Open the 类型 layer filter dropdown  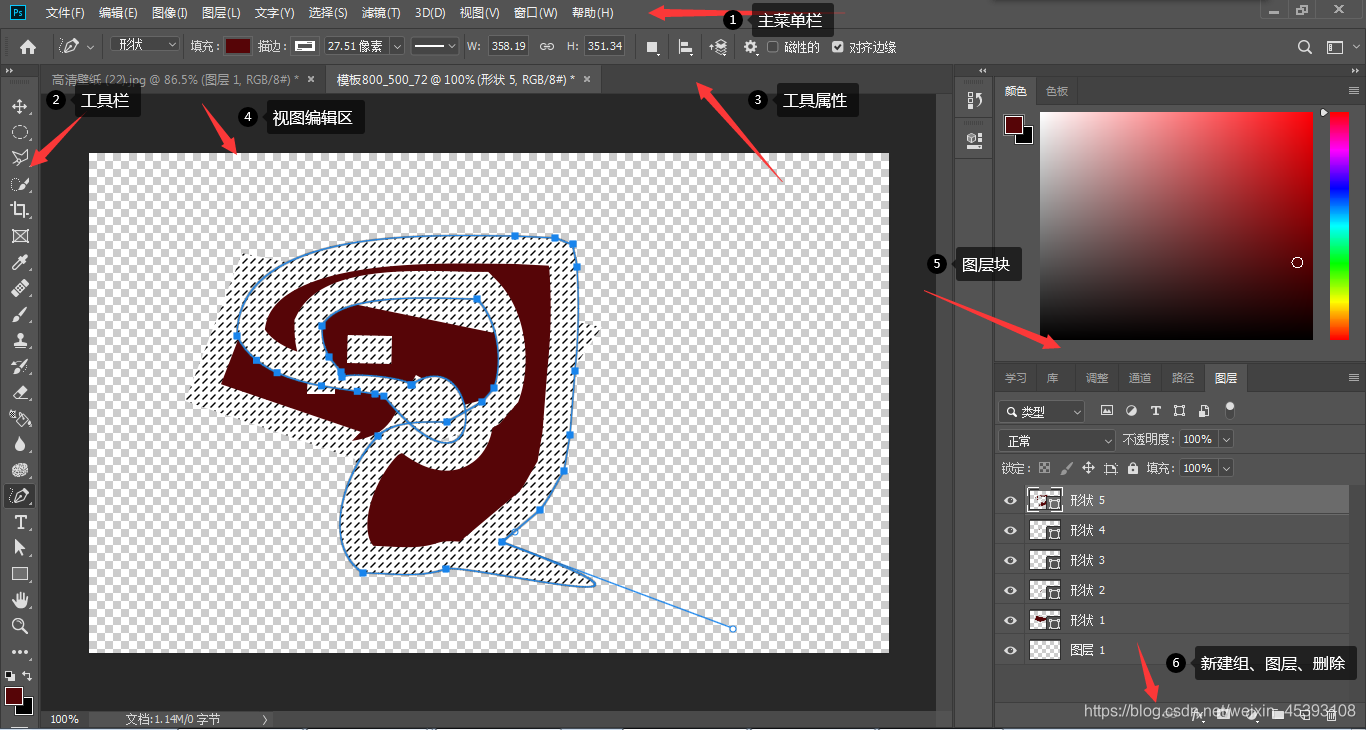coord(1041,411)
